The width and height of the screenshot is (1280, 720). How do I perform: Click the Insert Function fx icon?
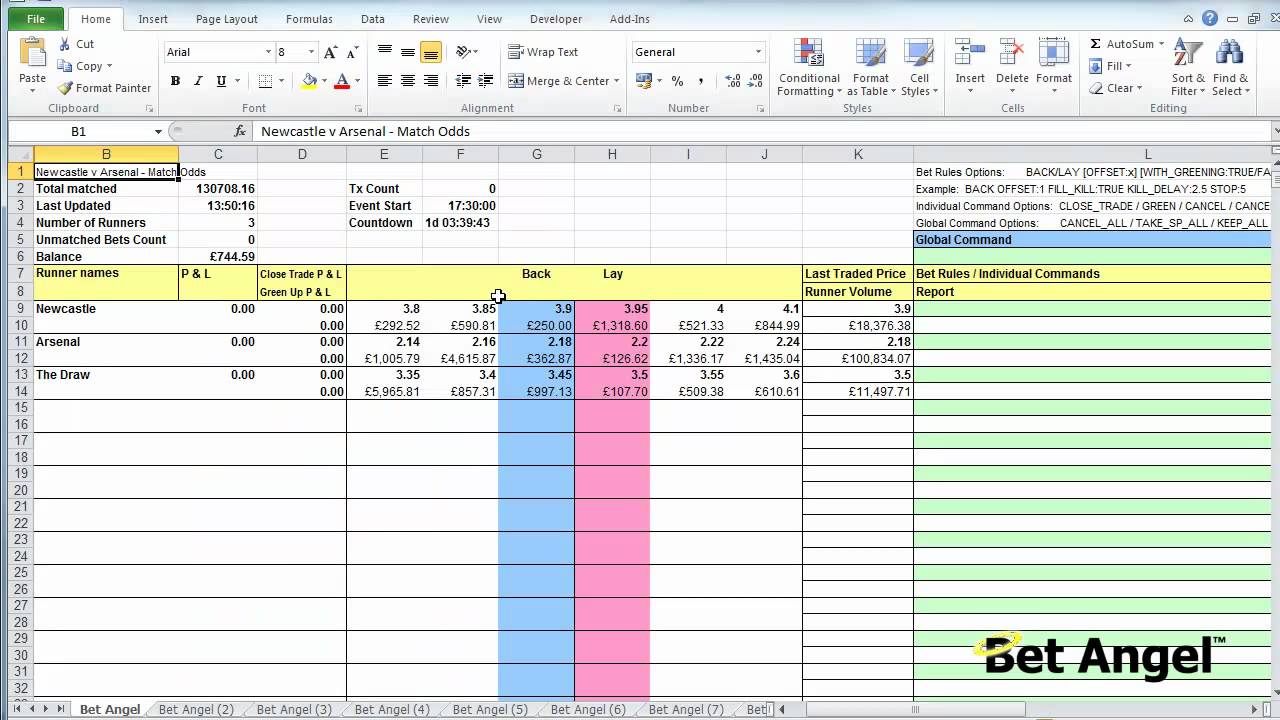click(x=240, y=131)
